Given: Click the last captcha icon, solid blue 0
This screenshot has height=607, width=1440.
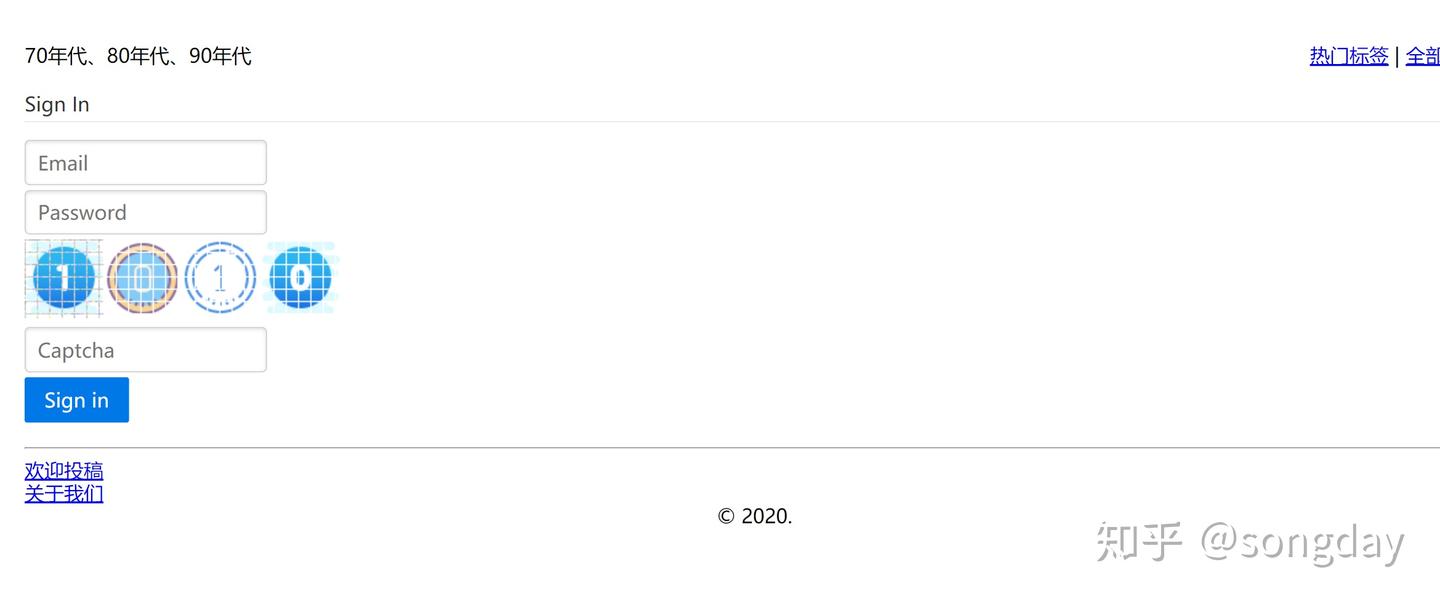Looking at the screenshot, I should click(x=299, y=277).
